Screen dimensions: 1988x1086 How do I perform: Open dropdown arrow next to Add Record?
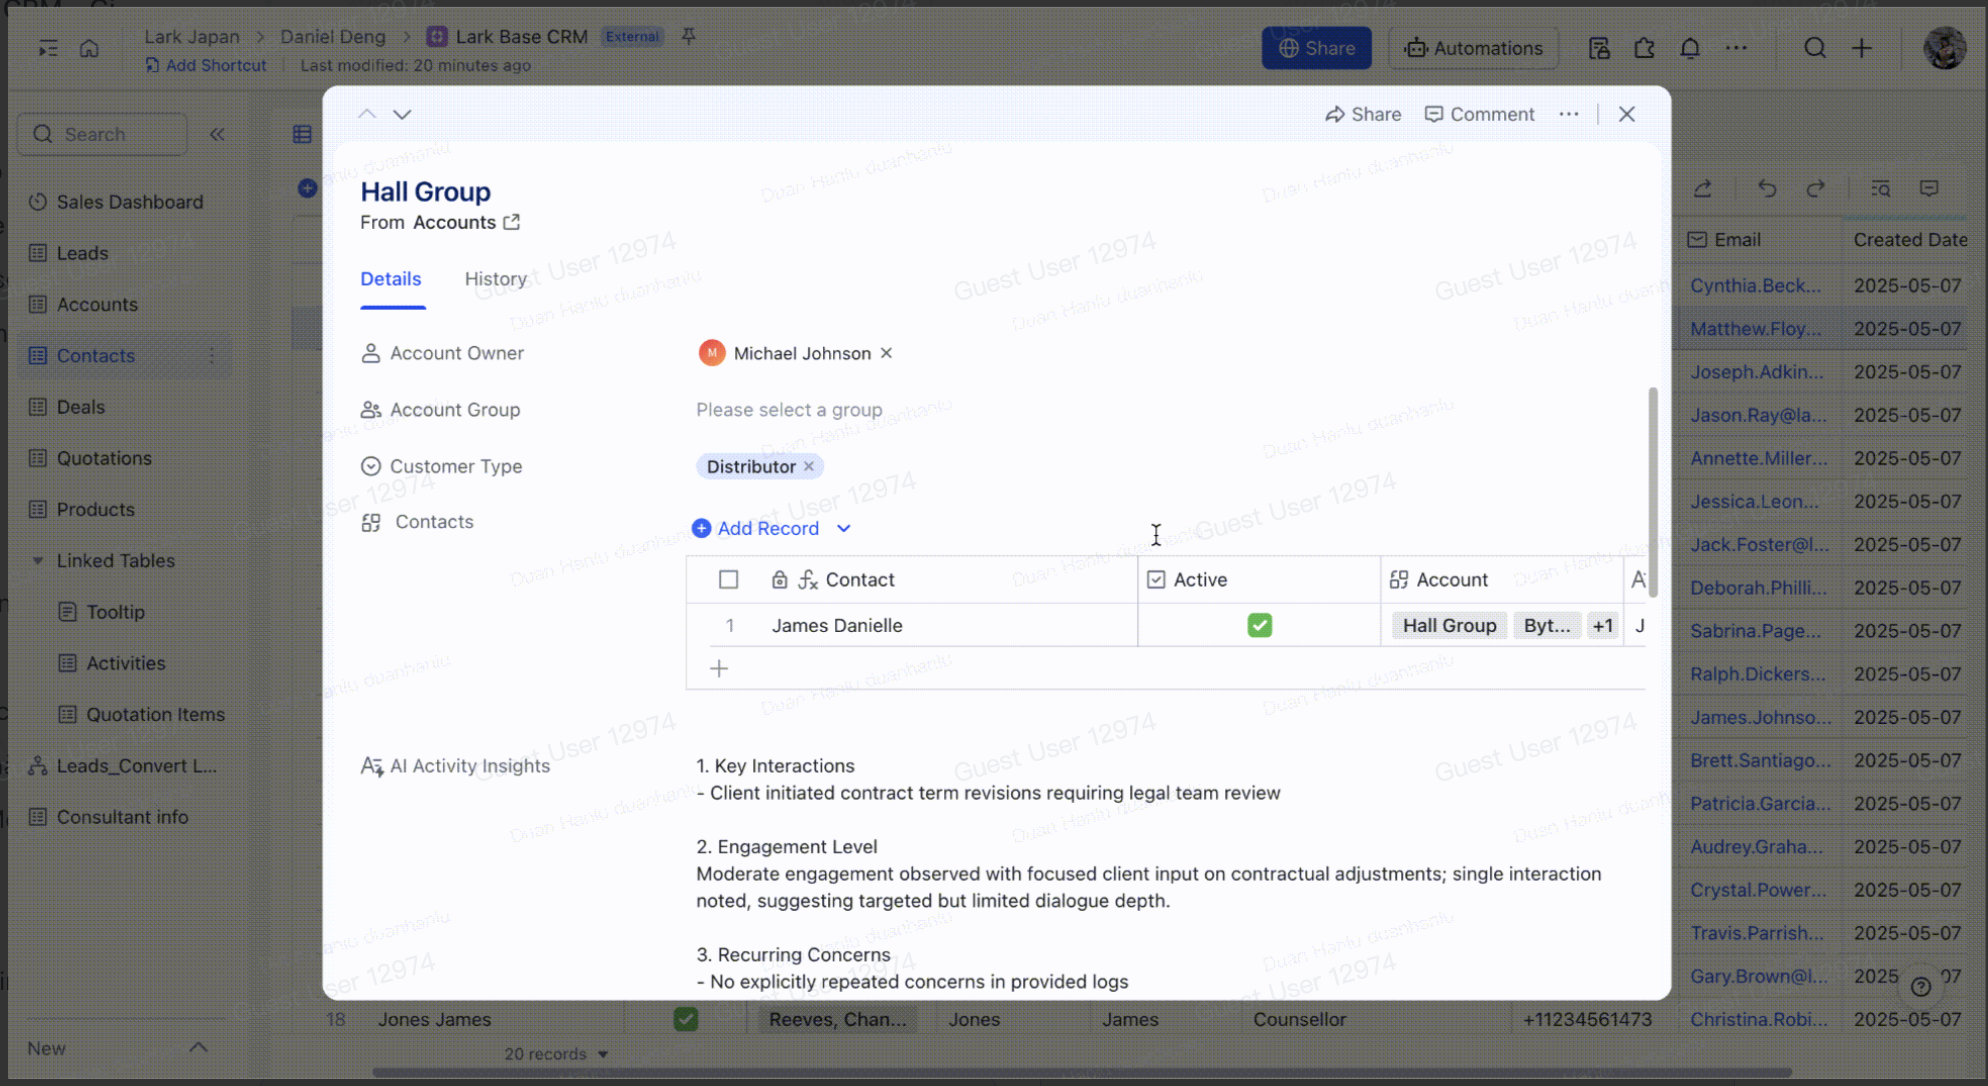tap(843, 528)
